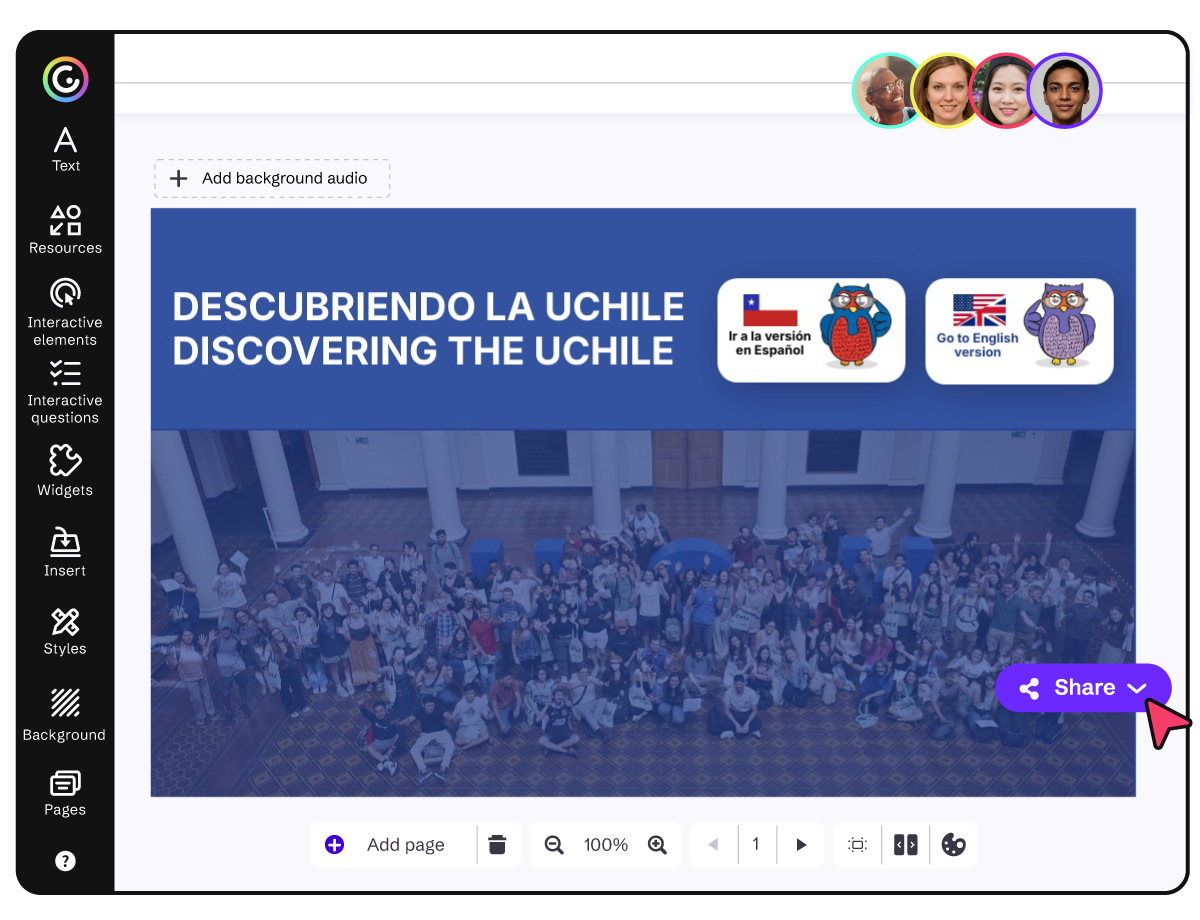
Task: Click the trash icon to delete this page
Action: 498,845
